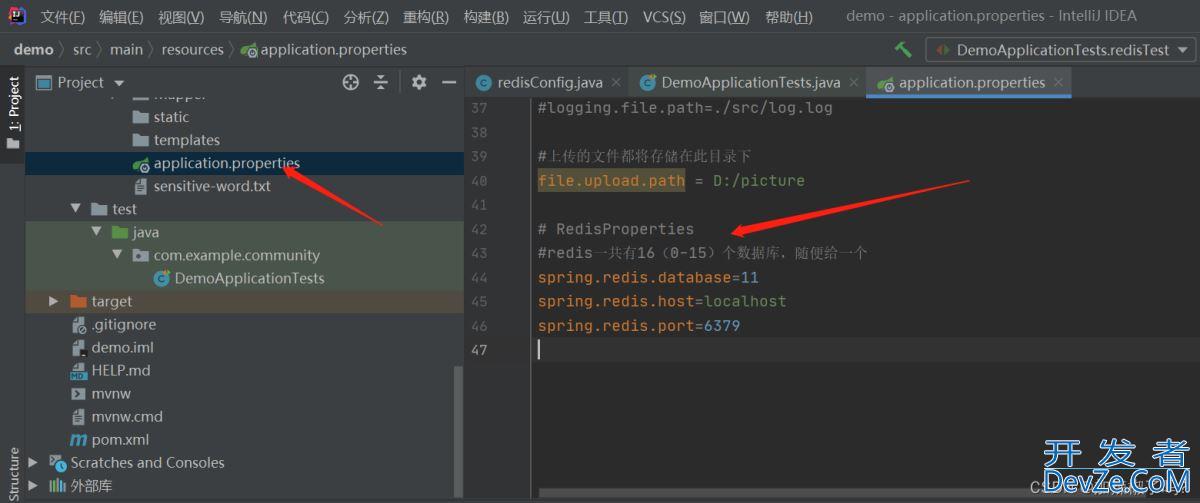
Task: Click line 44 spring.redis.database=11
Action: click(648, 277)
